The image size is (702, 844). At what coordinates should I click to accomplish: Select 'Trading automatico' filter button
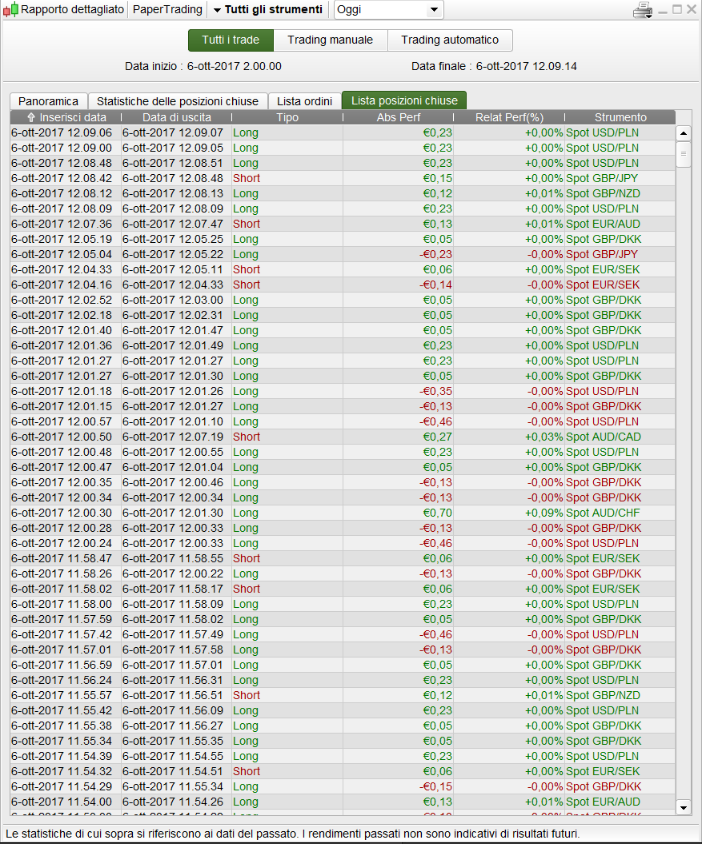[450, 40]
